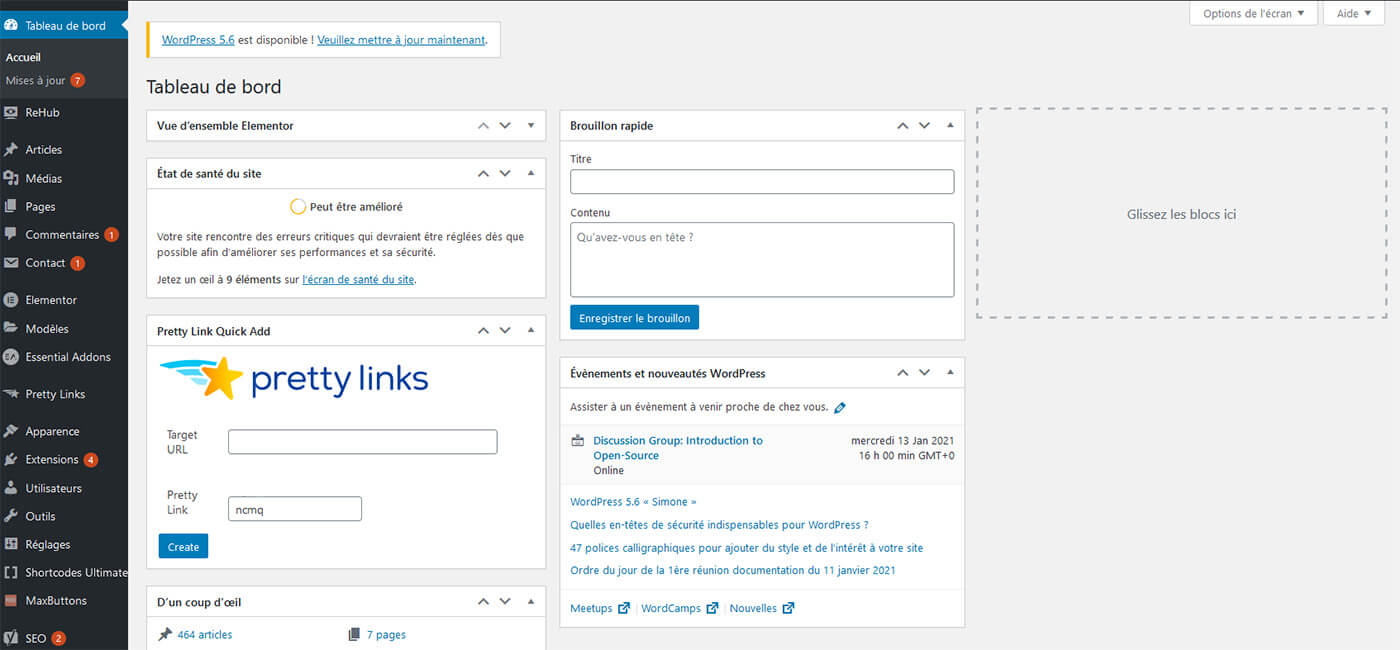1400x650 pixels.
Task: Expand the Aide help dropdown
Action: pos(1354,14)
